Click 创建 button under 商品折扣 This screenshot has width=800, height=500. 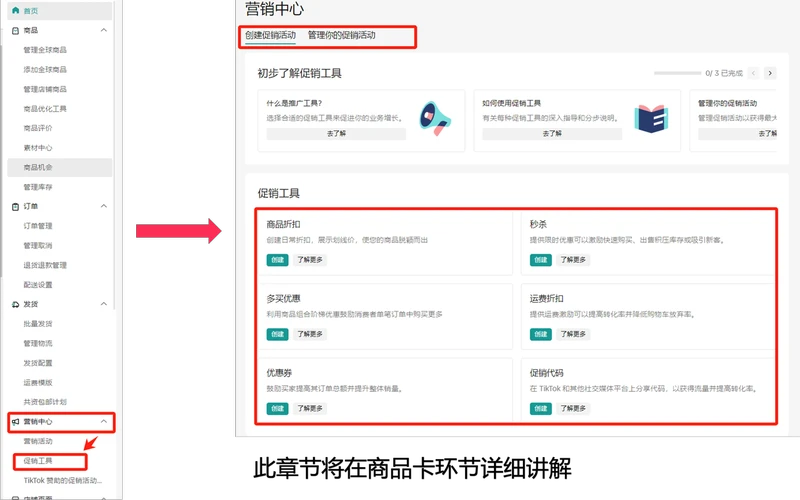tap(277, 259)
